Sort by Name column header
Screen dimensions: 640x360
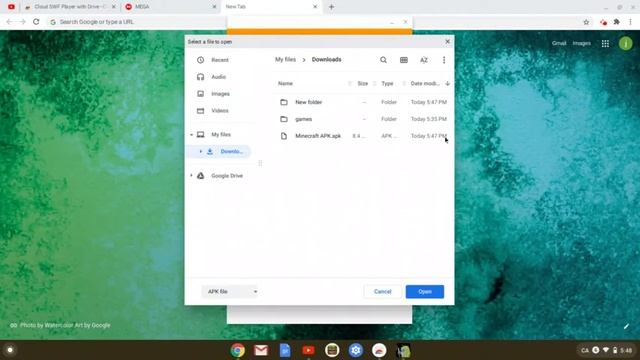tap(285, 83)
